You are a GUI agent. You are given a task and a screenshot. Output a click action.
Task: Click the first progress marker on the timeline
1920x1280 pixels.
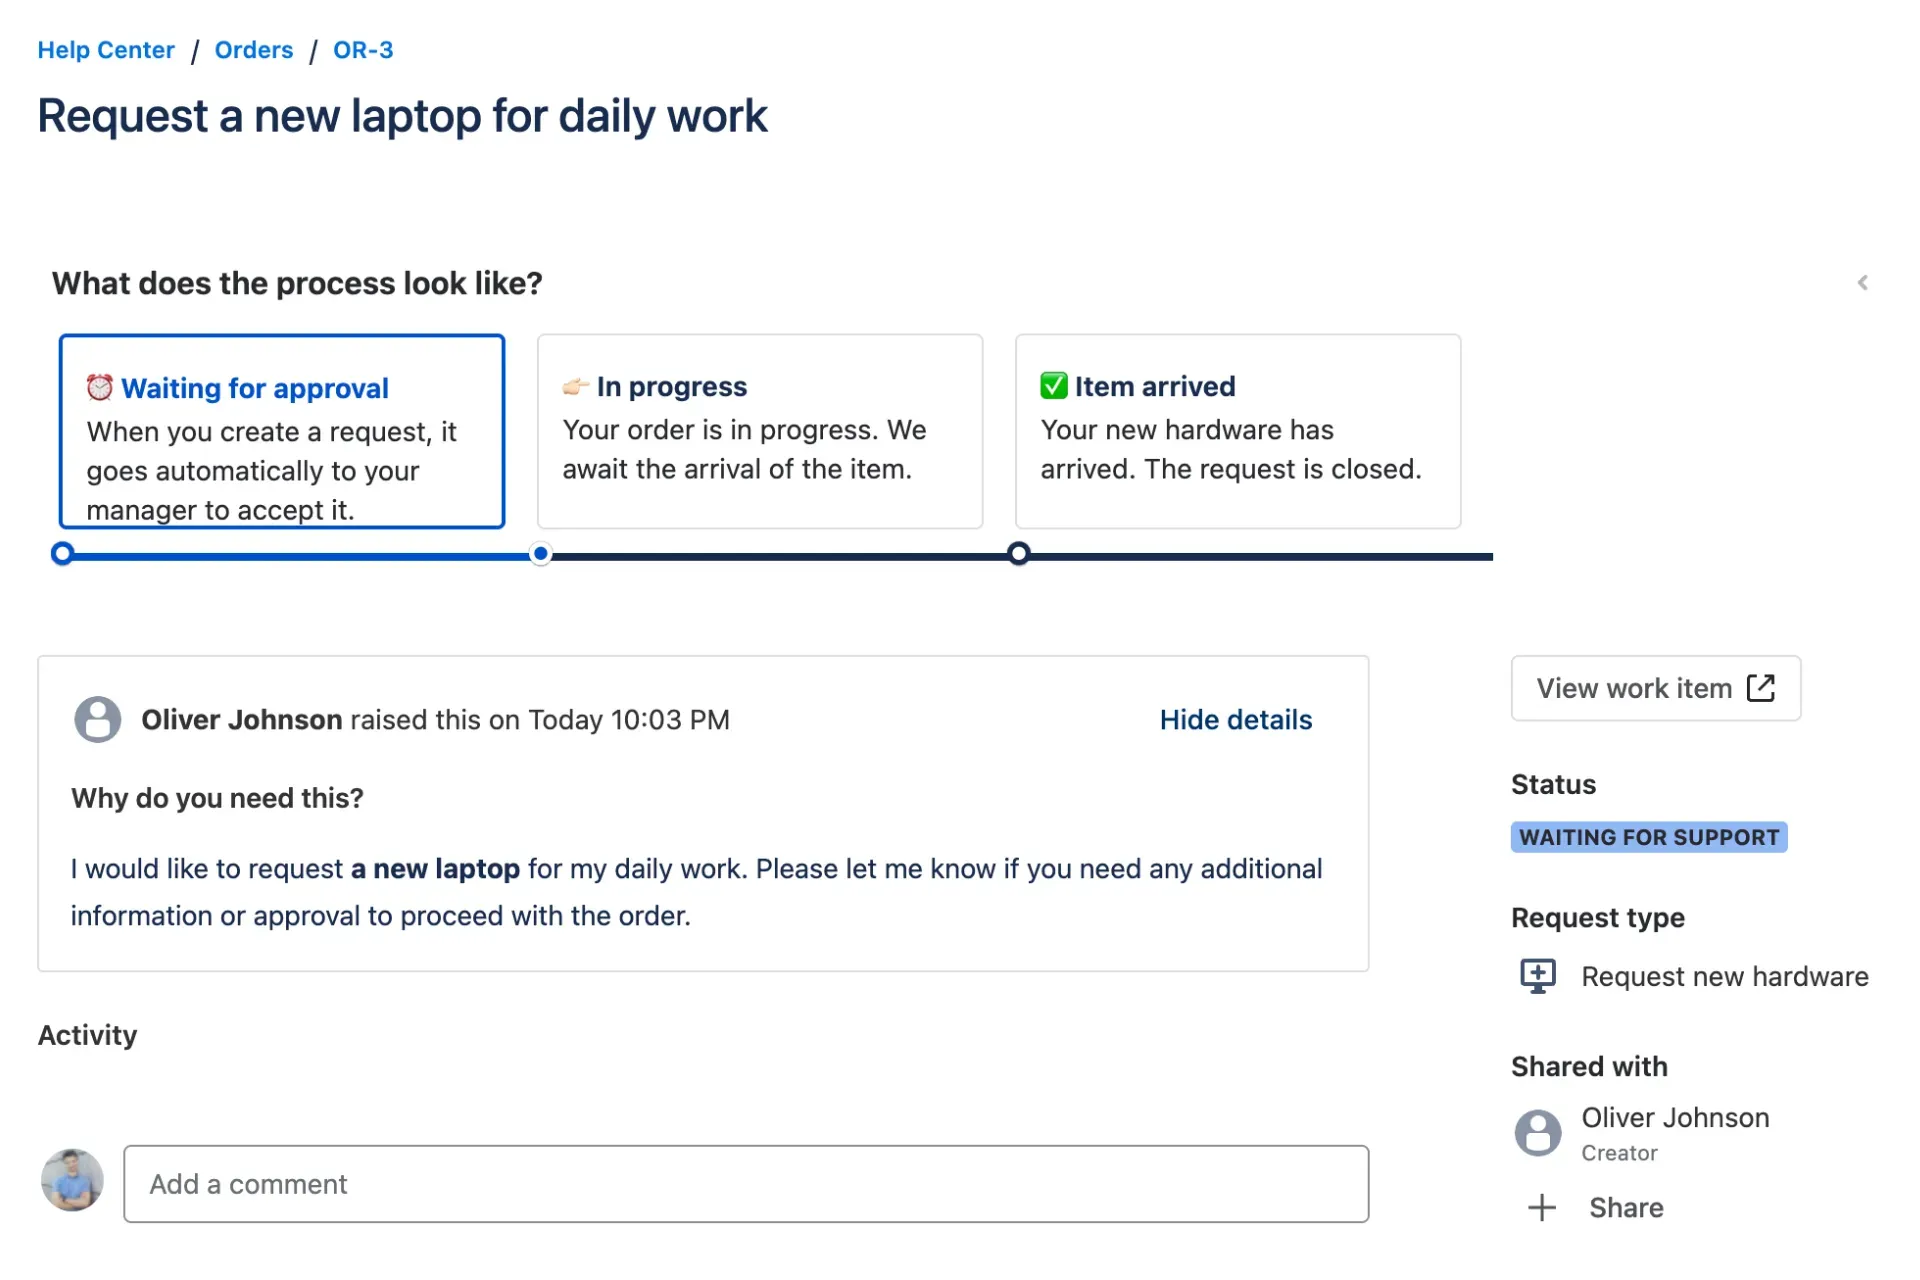pyautogui.click(x=62, y=554)
